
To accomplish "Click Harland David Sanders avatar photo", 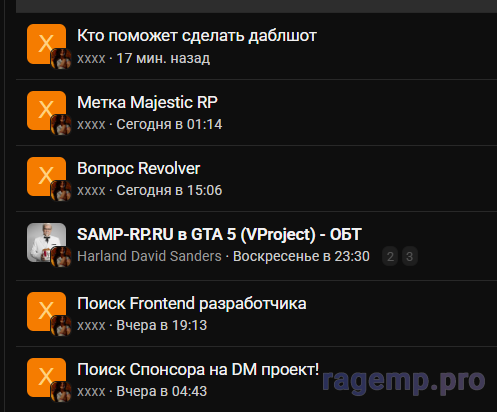I will pyautogui.click(x=46, y=242).
